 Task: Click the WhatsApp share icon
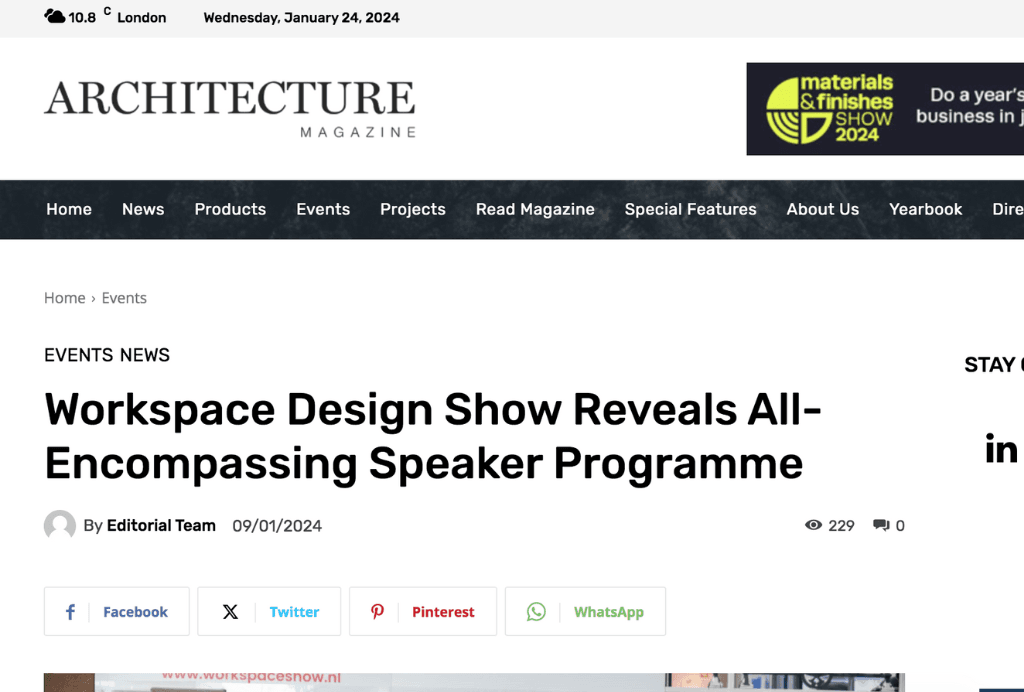coord(537,612)
